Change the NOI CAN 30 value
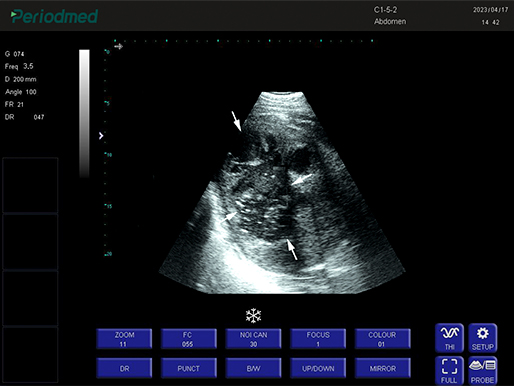This screenshot has width=514, height=386. pyautogui.click(x=253, y=339)
